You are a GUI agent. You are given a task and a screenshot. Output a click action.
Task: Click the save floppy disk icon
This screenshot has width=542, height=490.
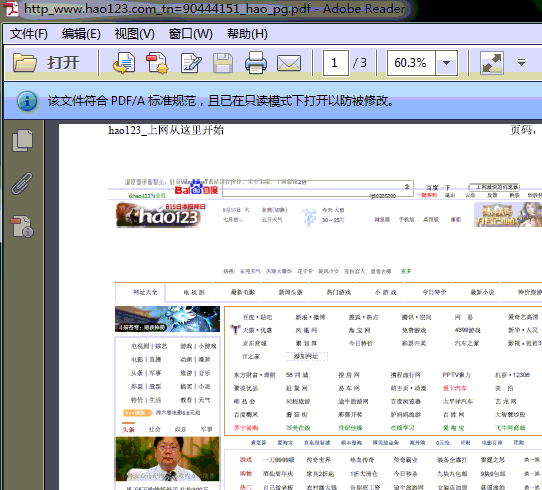[223, 63]
